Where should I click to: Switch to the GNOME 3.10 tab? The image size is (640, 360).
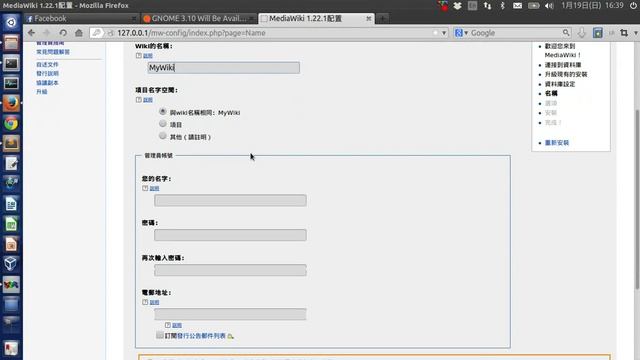tap(199, 19)
